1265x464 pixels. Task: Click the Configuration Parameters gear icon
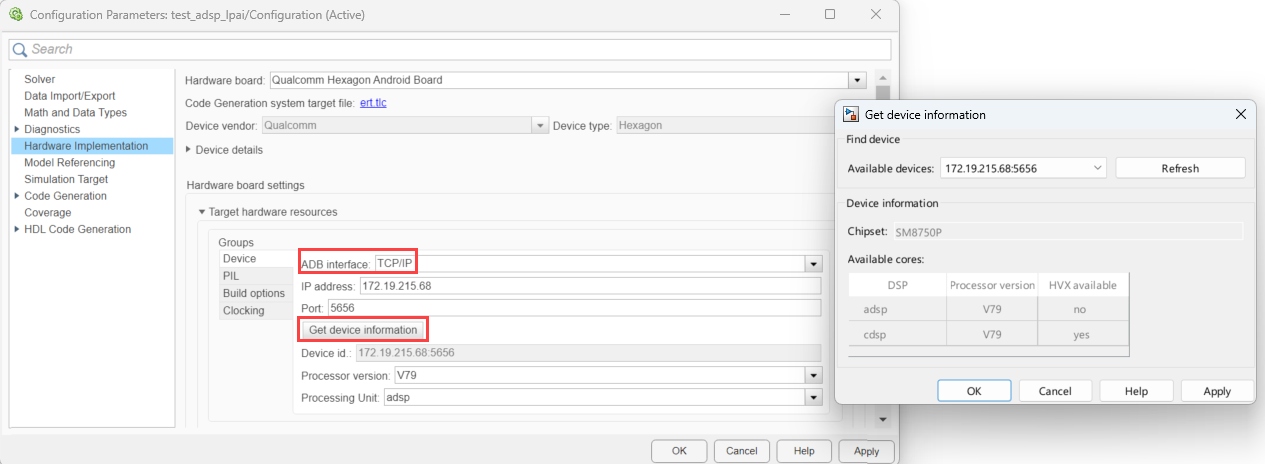[15, 15]
